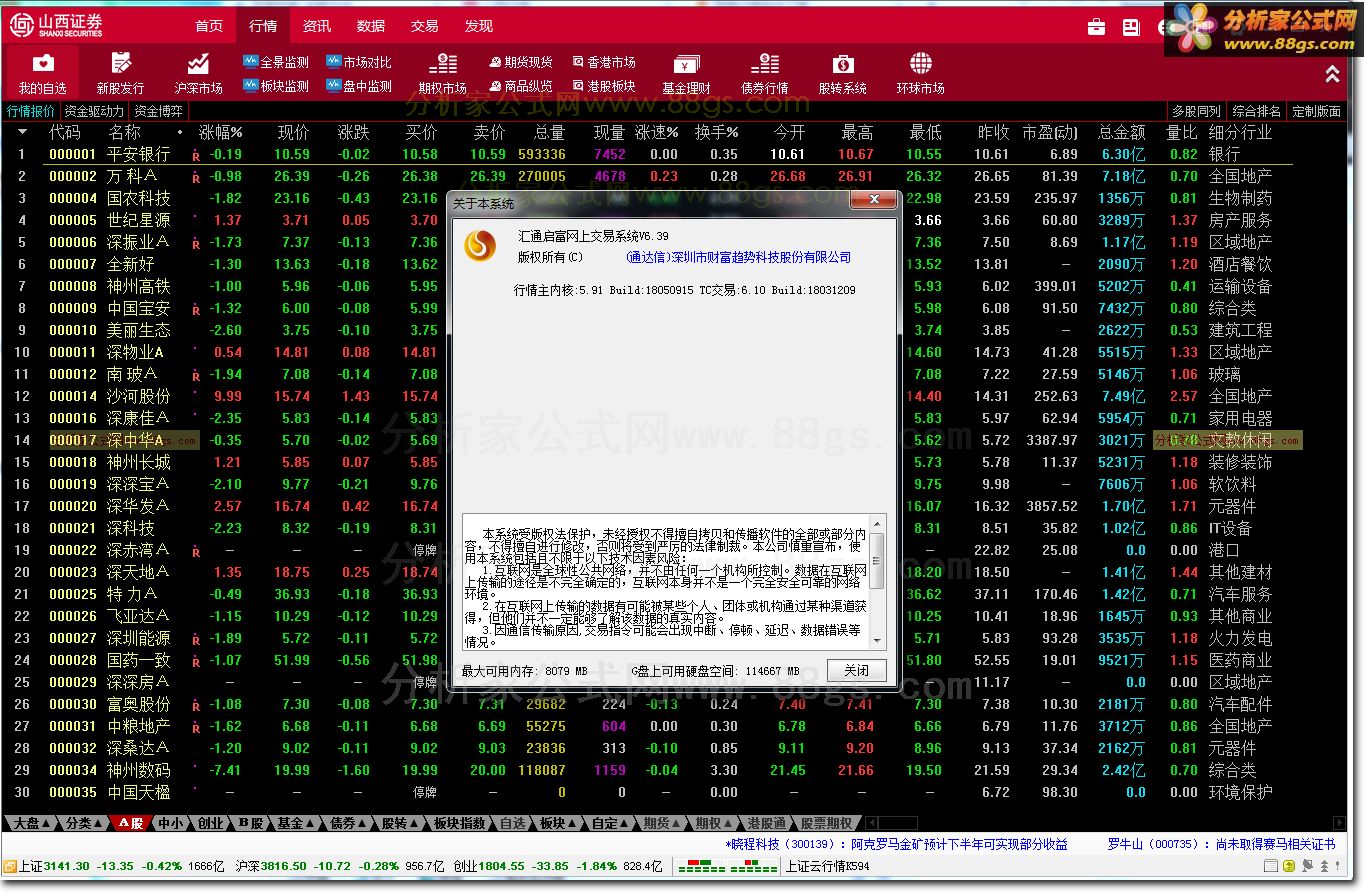
Task: Click the save-disk icon beside briefcase
Action: point(1131,26)
